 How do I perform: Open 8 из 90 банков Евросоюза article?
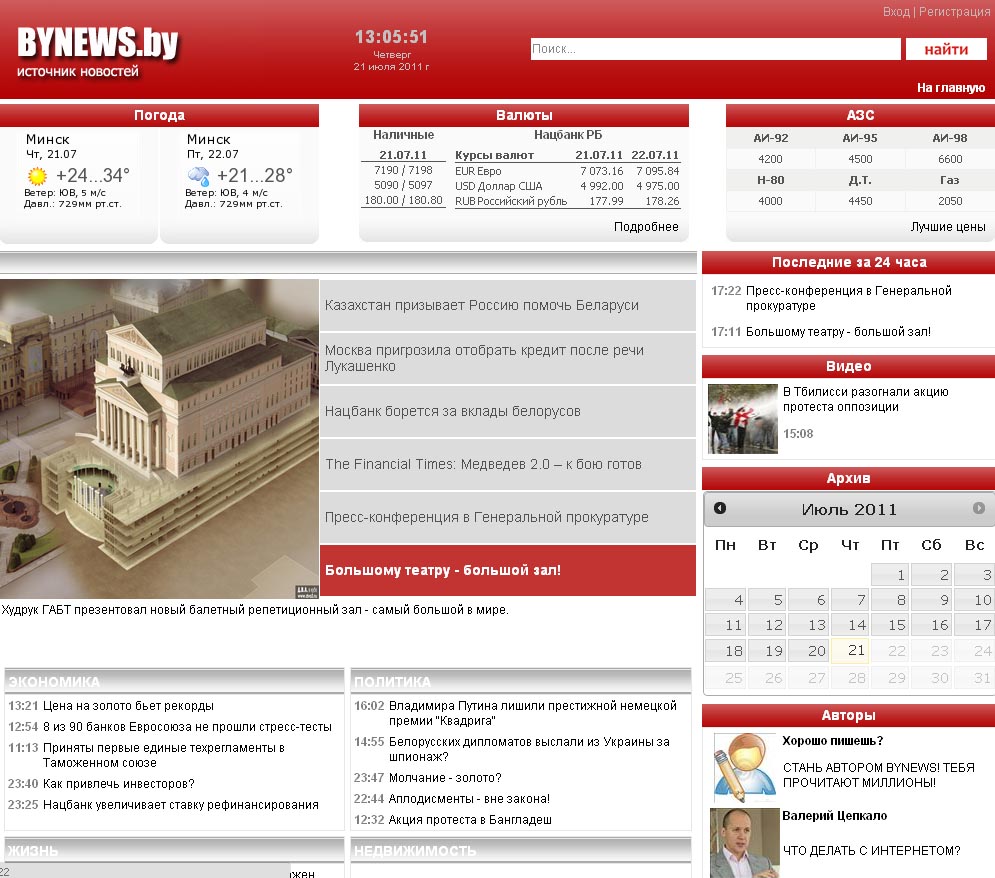tap(187, 726)
